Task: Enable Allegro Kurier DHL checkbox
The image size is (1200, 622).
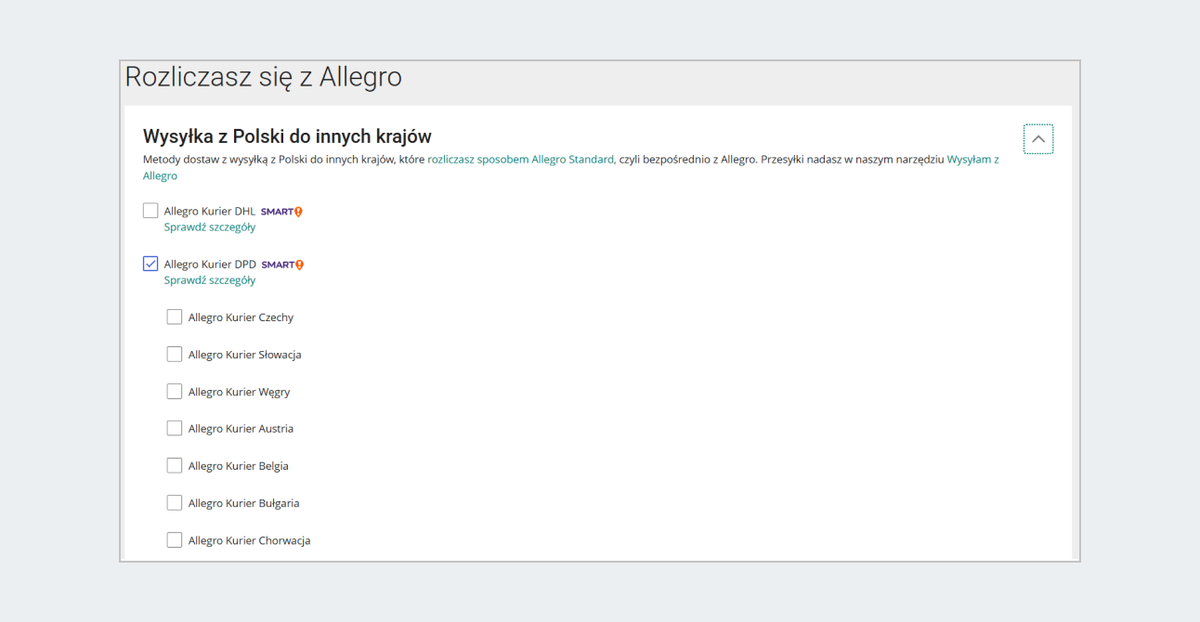Action: click(151, 210)
